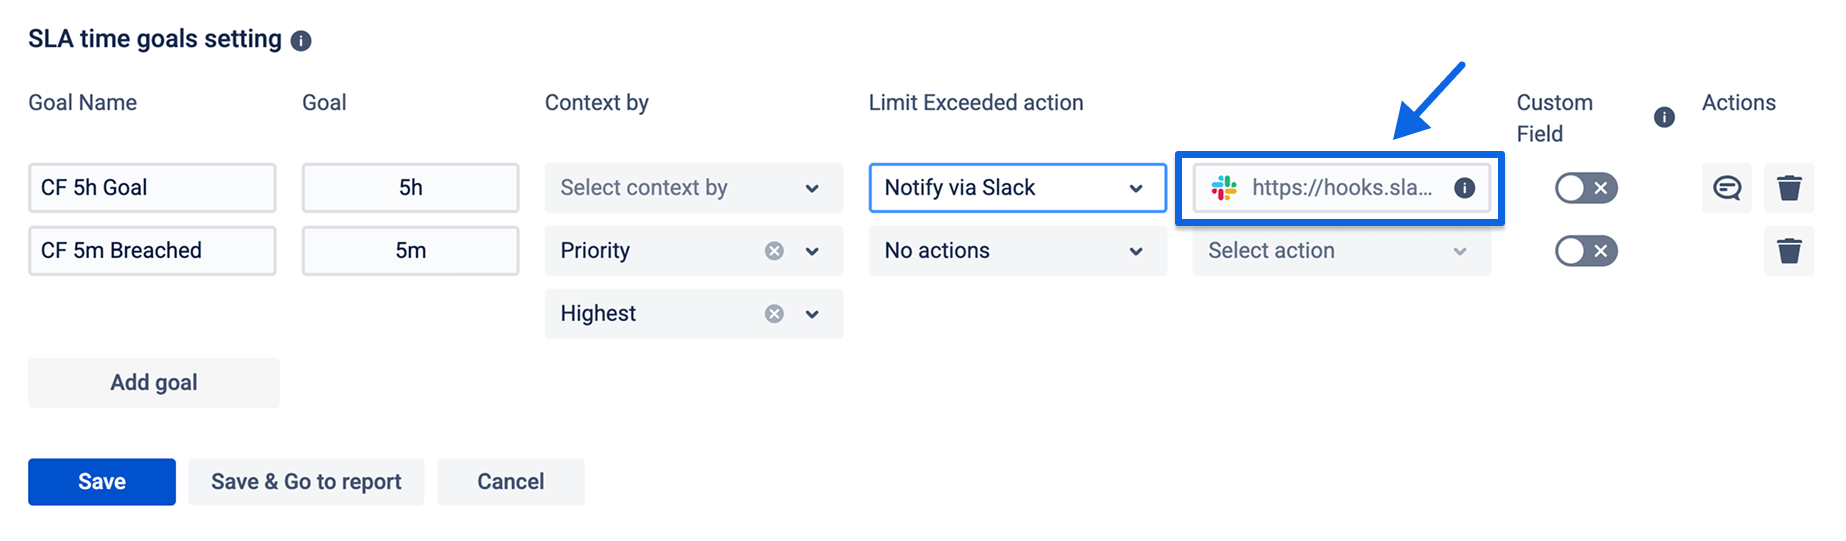Expand the Notify via Slack dropdown
The height and width of the screenshot is (541, 1846).
(x=1017, y=188)
